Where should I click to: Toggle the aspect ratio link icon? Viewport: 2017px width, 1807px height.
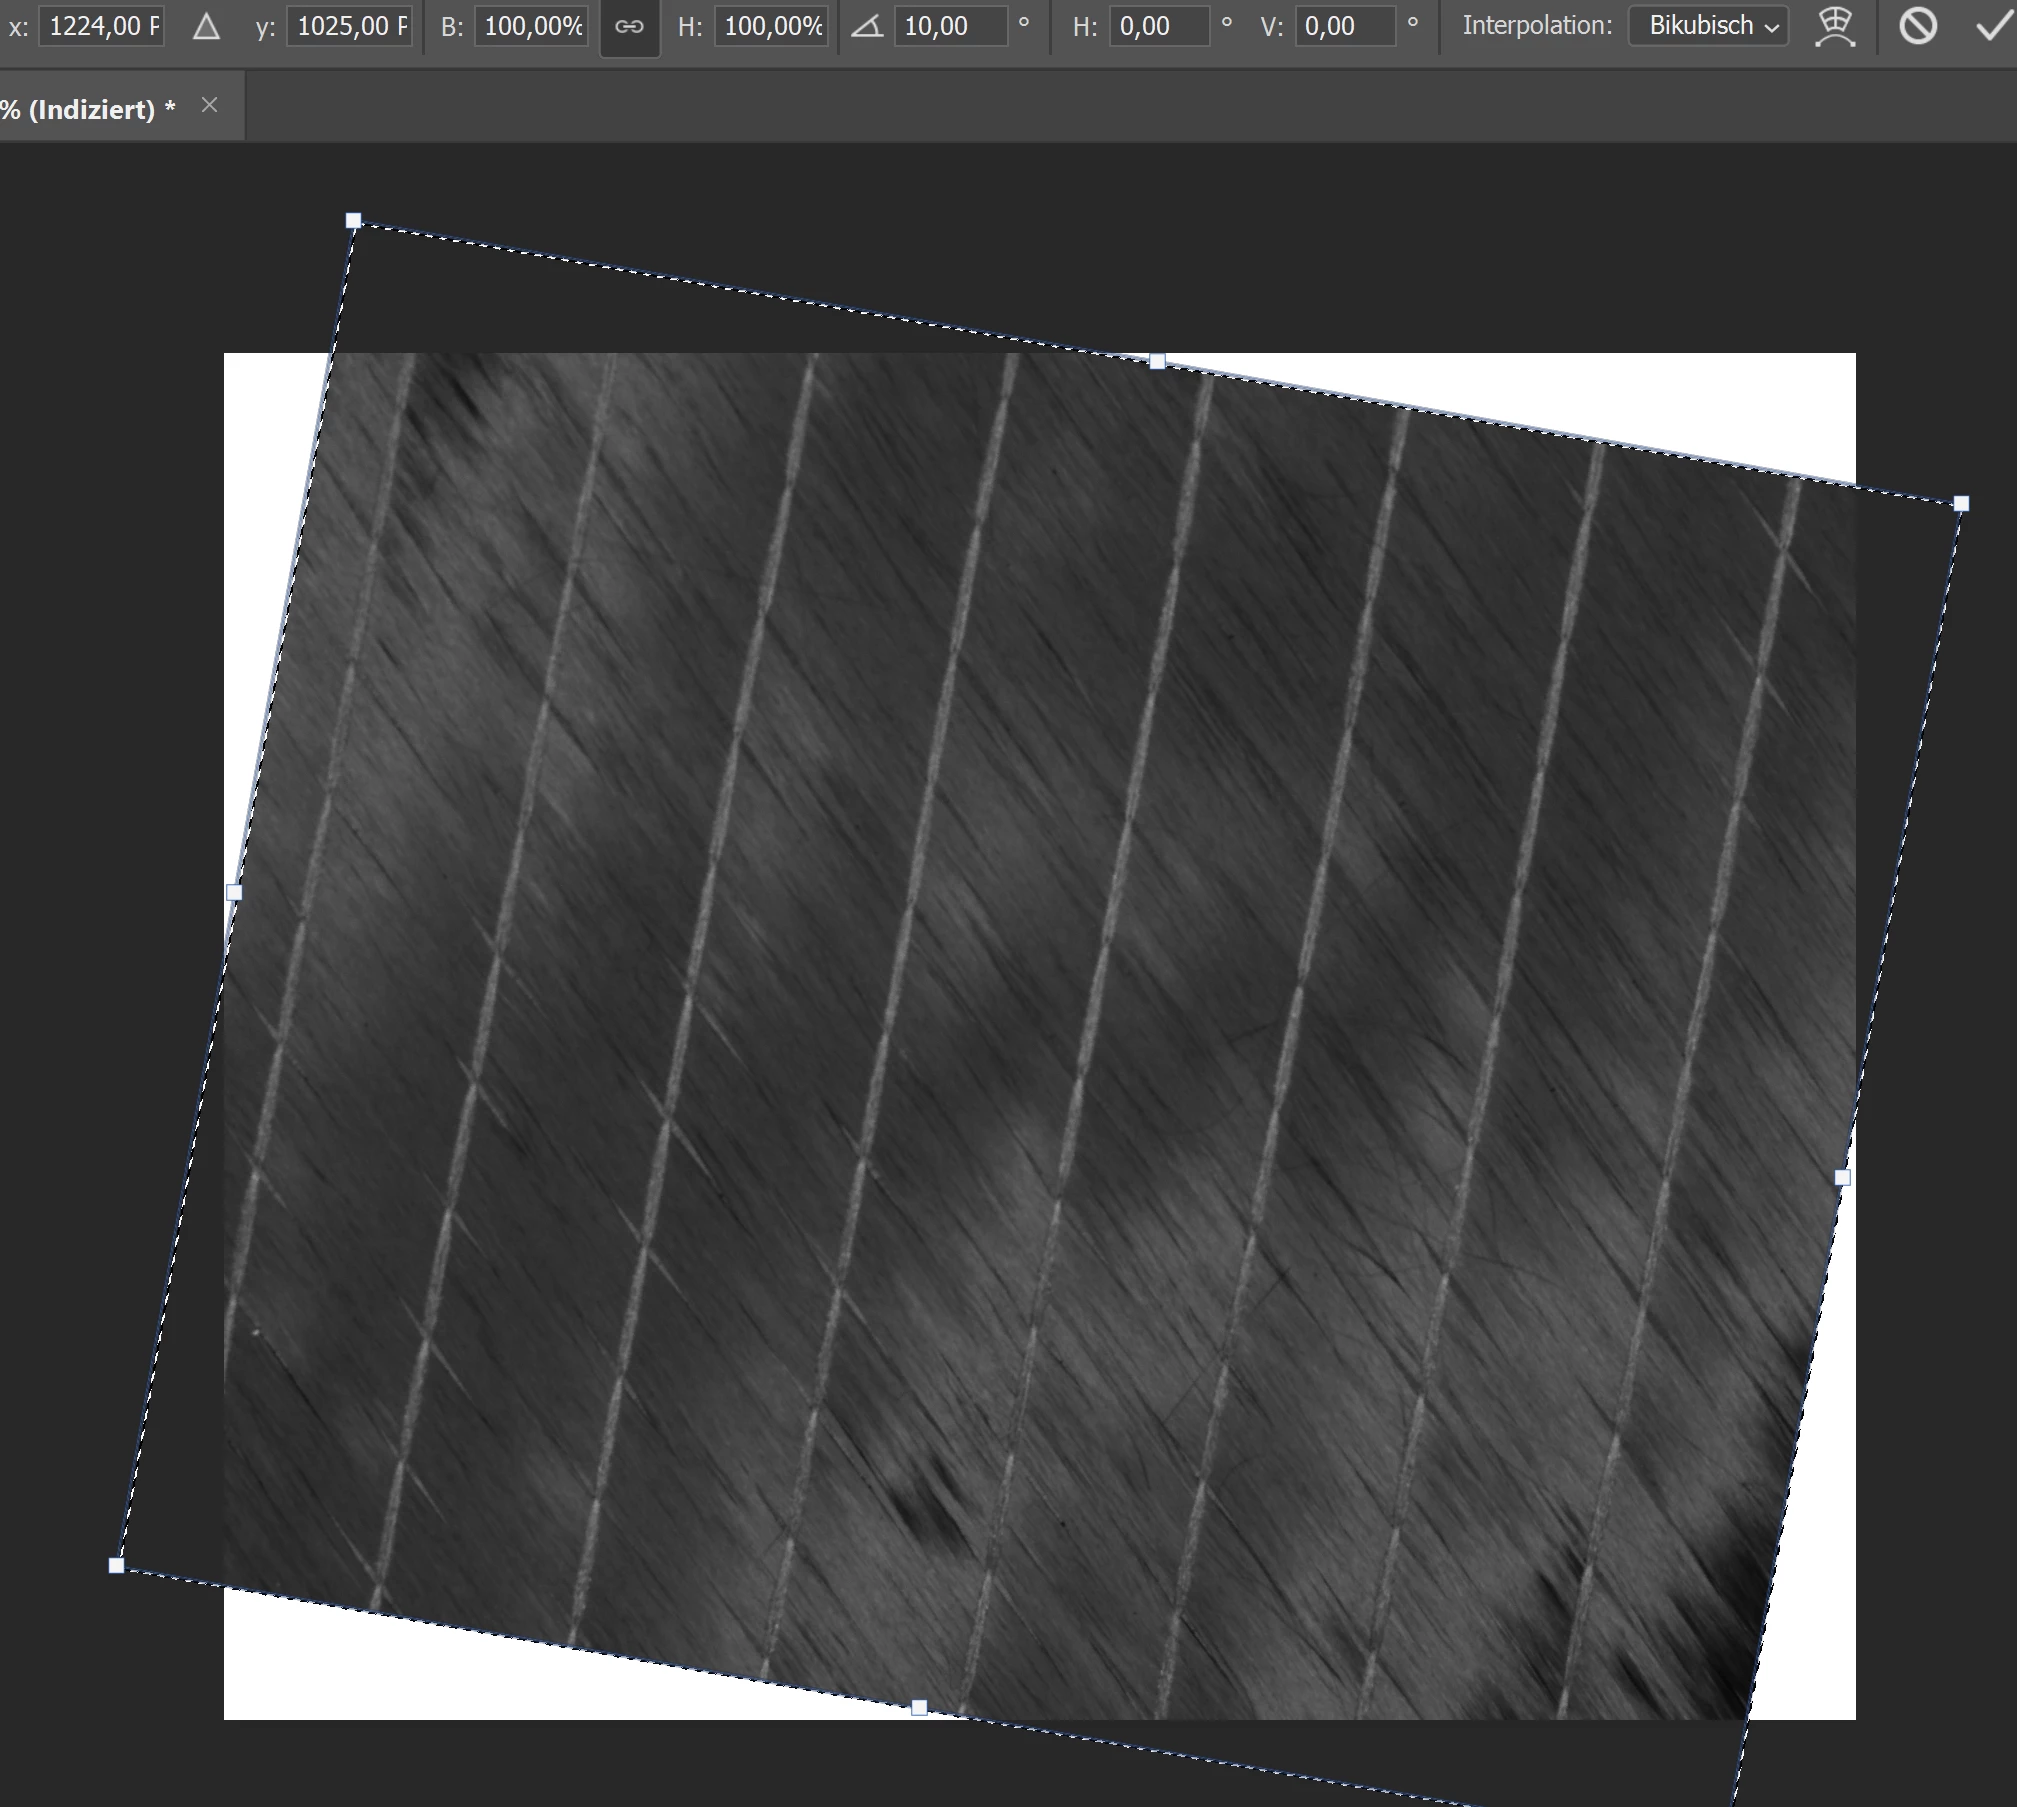[629, 27]
